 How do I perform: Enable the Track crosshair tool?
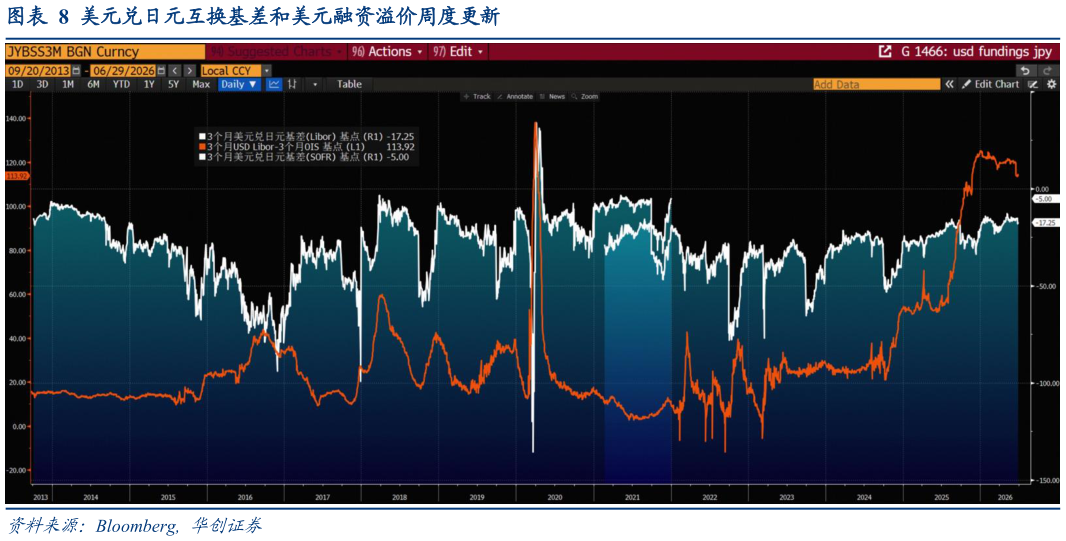(x=477, y=97)
